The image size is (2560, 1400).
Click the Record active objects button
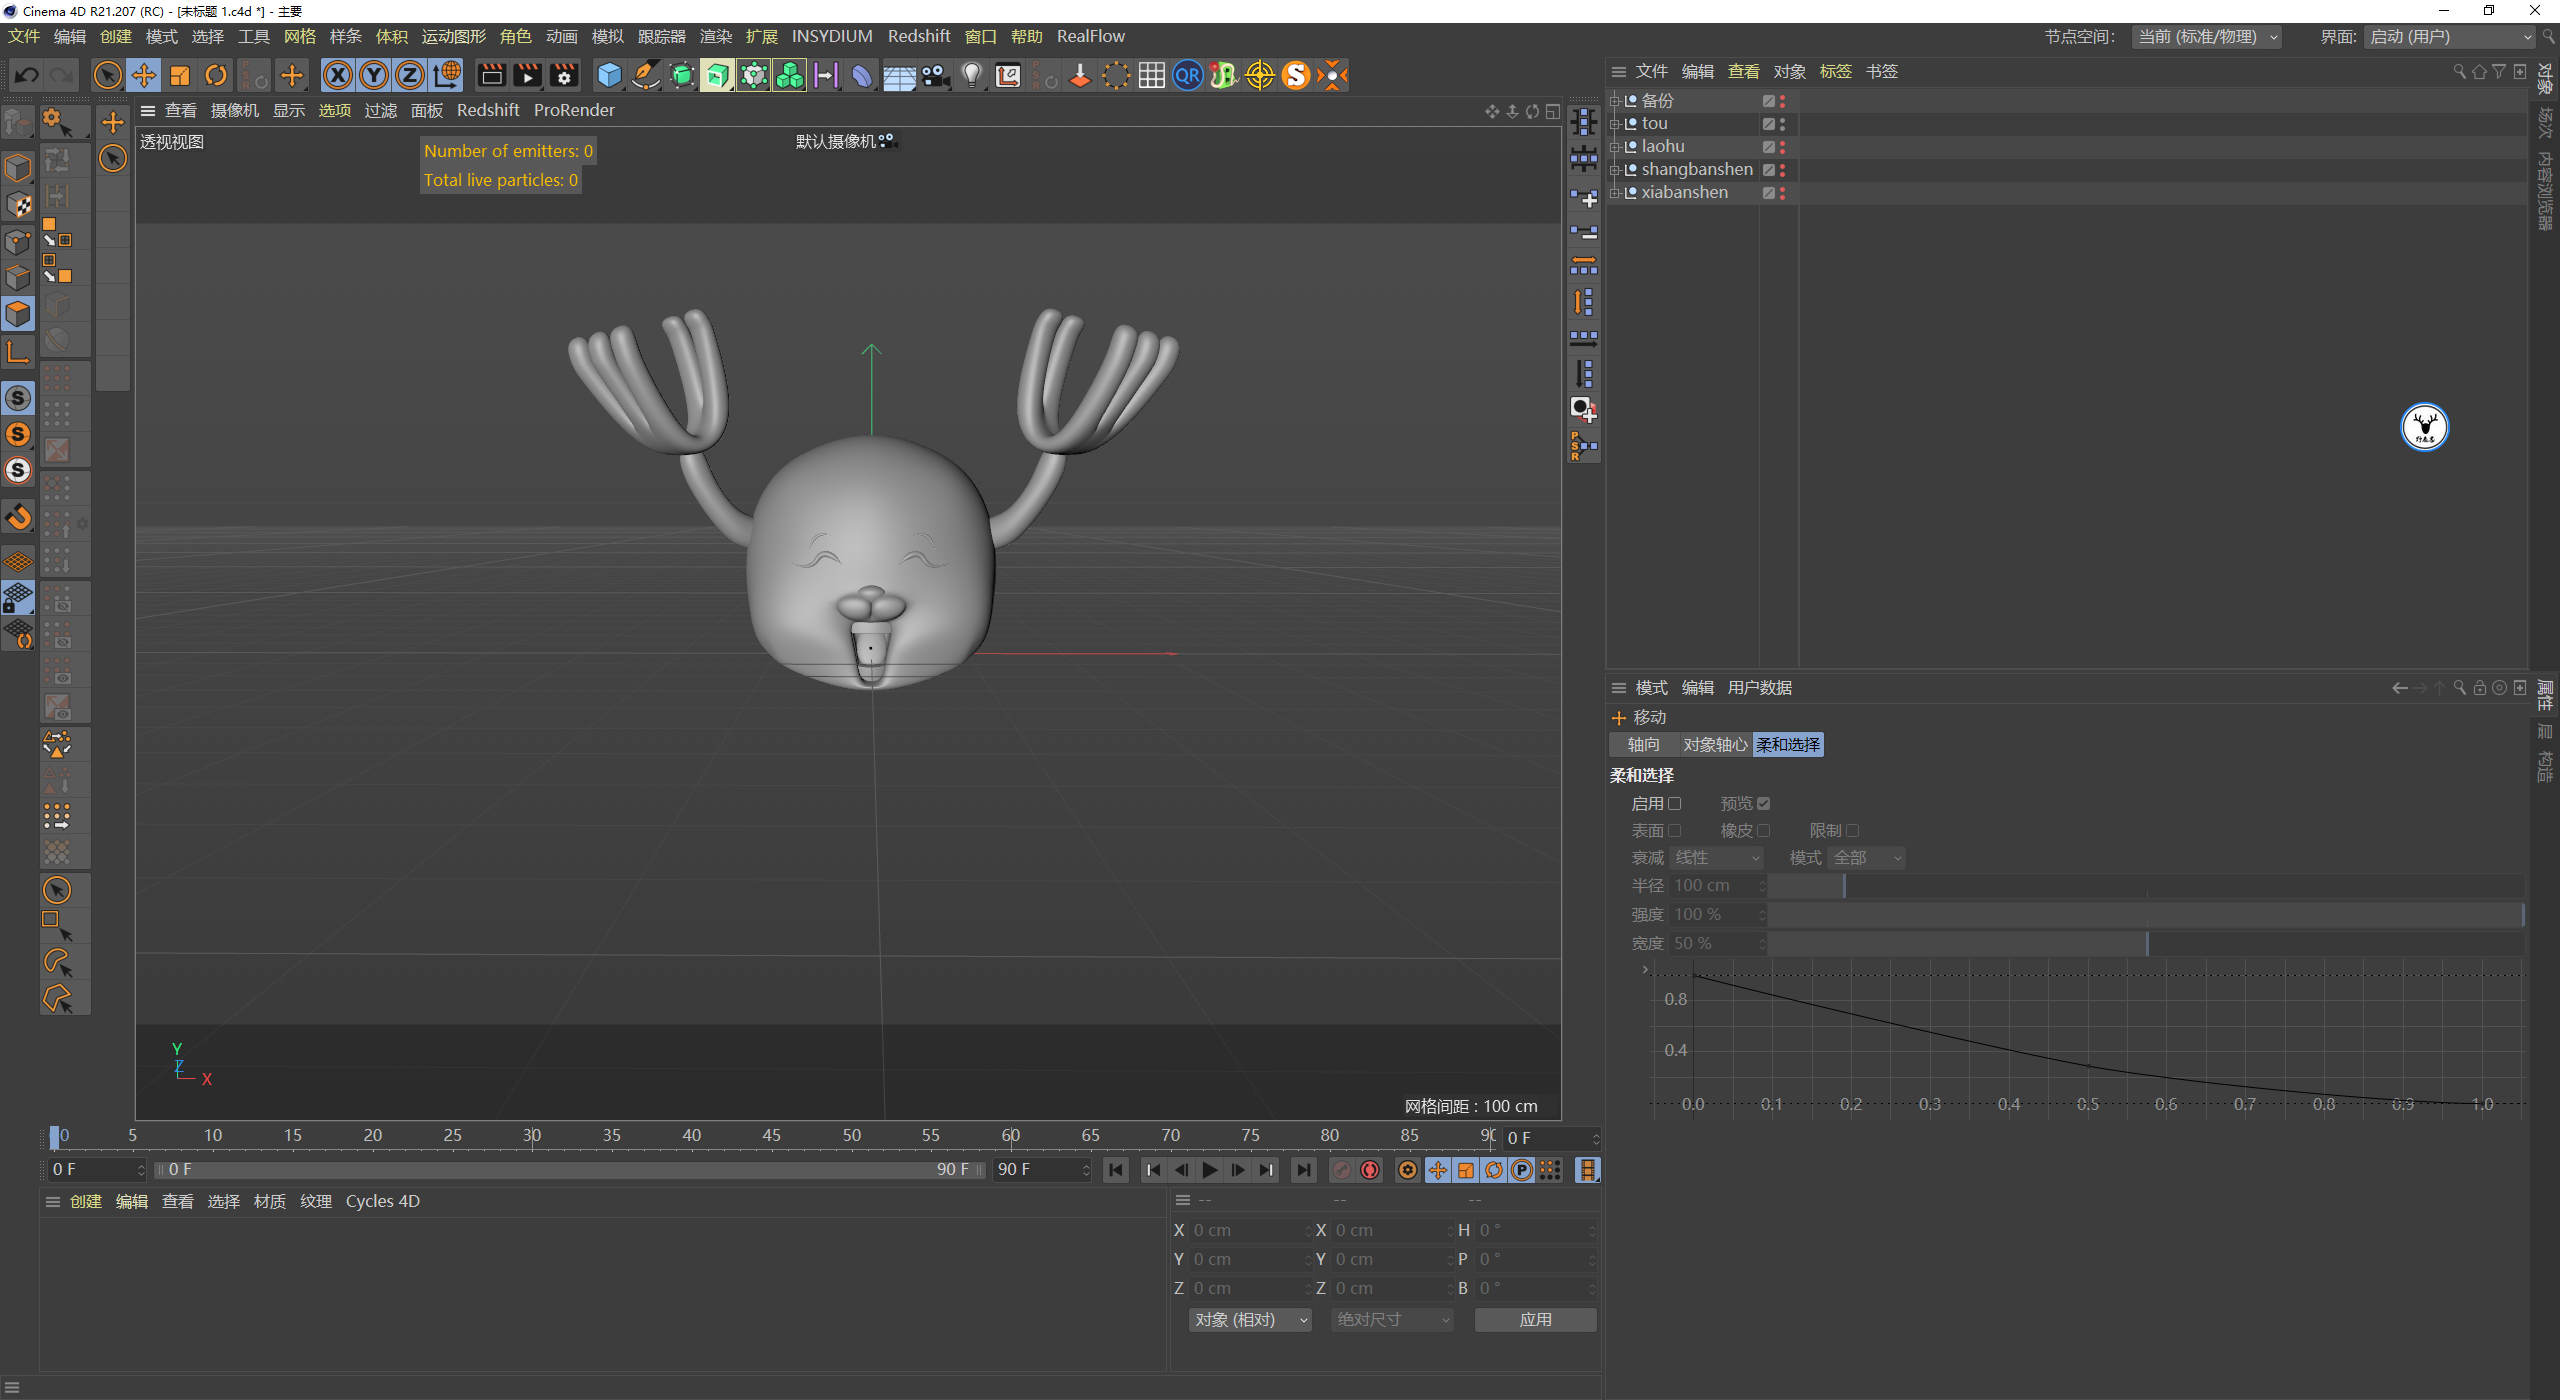1342,1170
